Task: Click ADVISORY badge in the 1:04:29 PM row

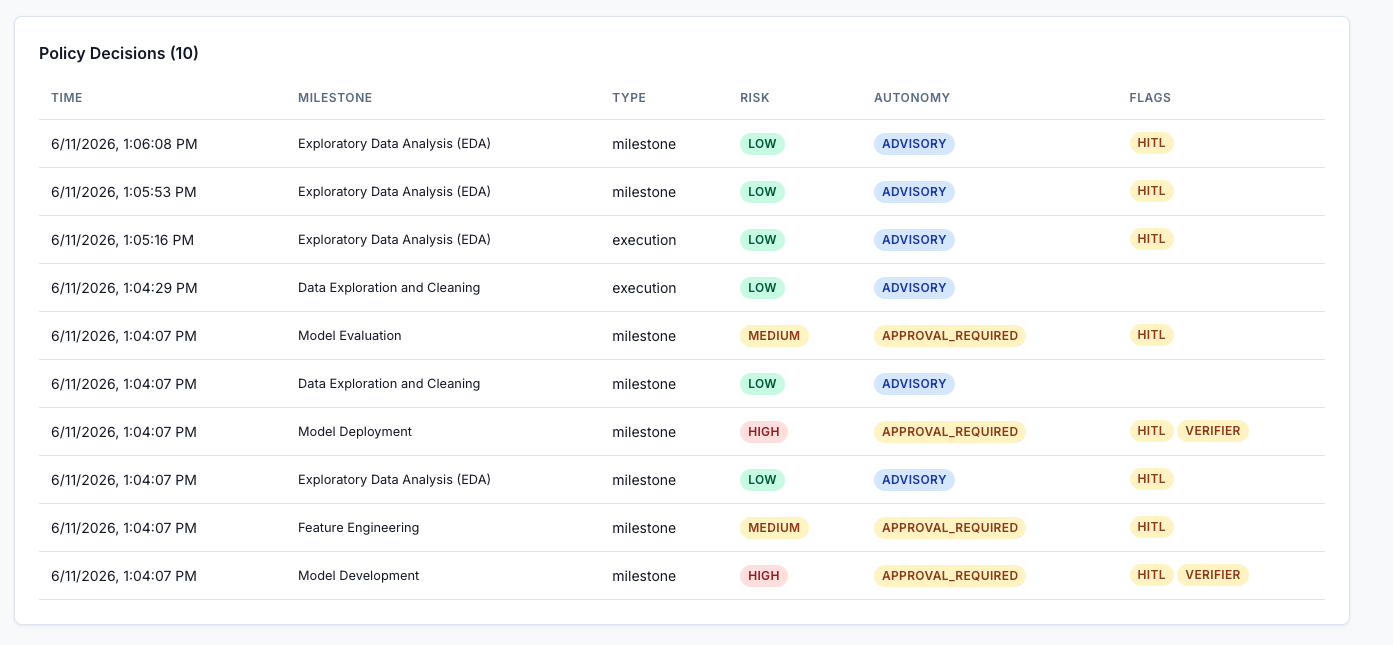Action: pos(914,288)
